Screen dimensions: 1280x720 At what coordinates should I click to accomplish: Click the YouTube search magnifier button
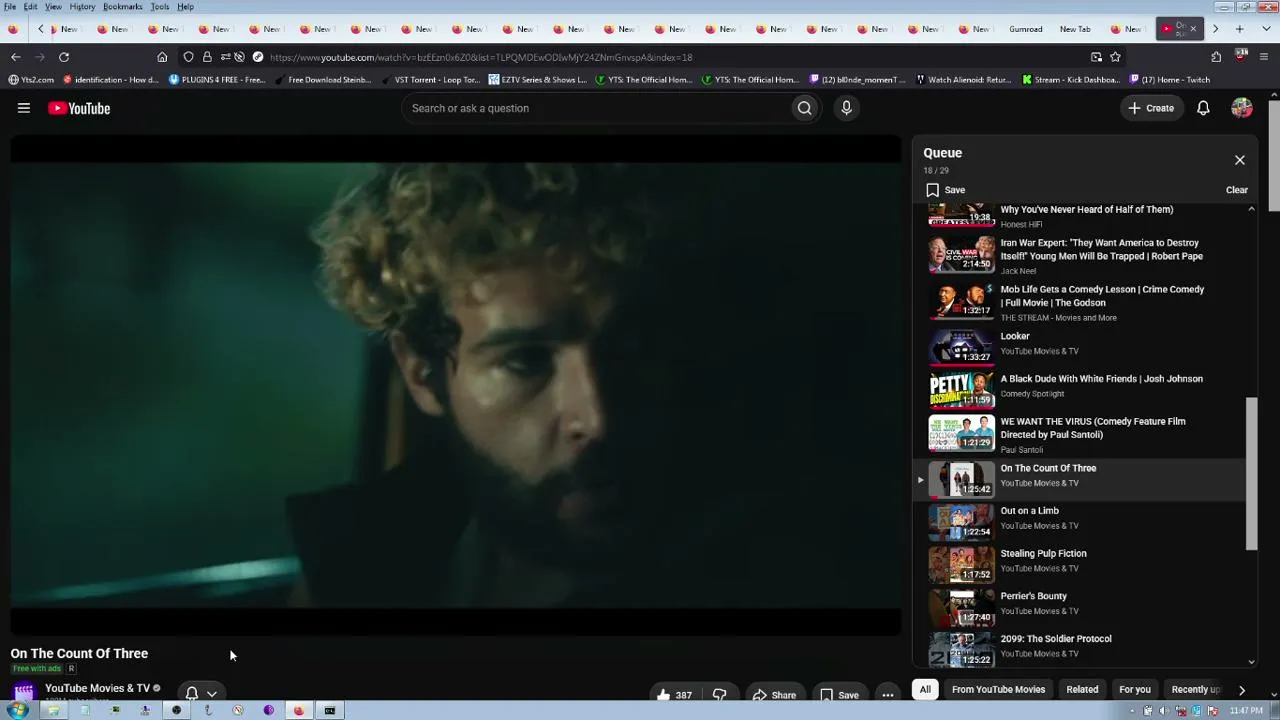coord(804,108)
